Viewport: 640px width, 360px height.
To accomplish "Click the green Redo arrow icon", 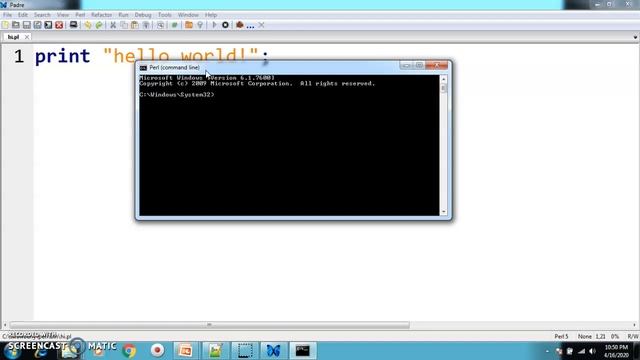I will tap(99, 25).
